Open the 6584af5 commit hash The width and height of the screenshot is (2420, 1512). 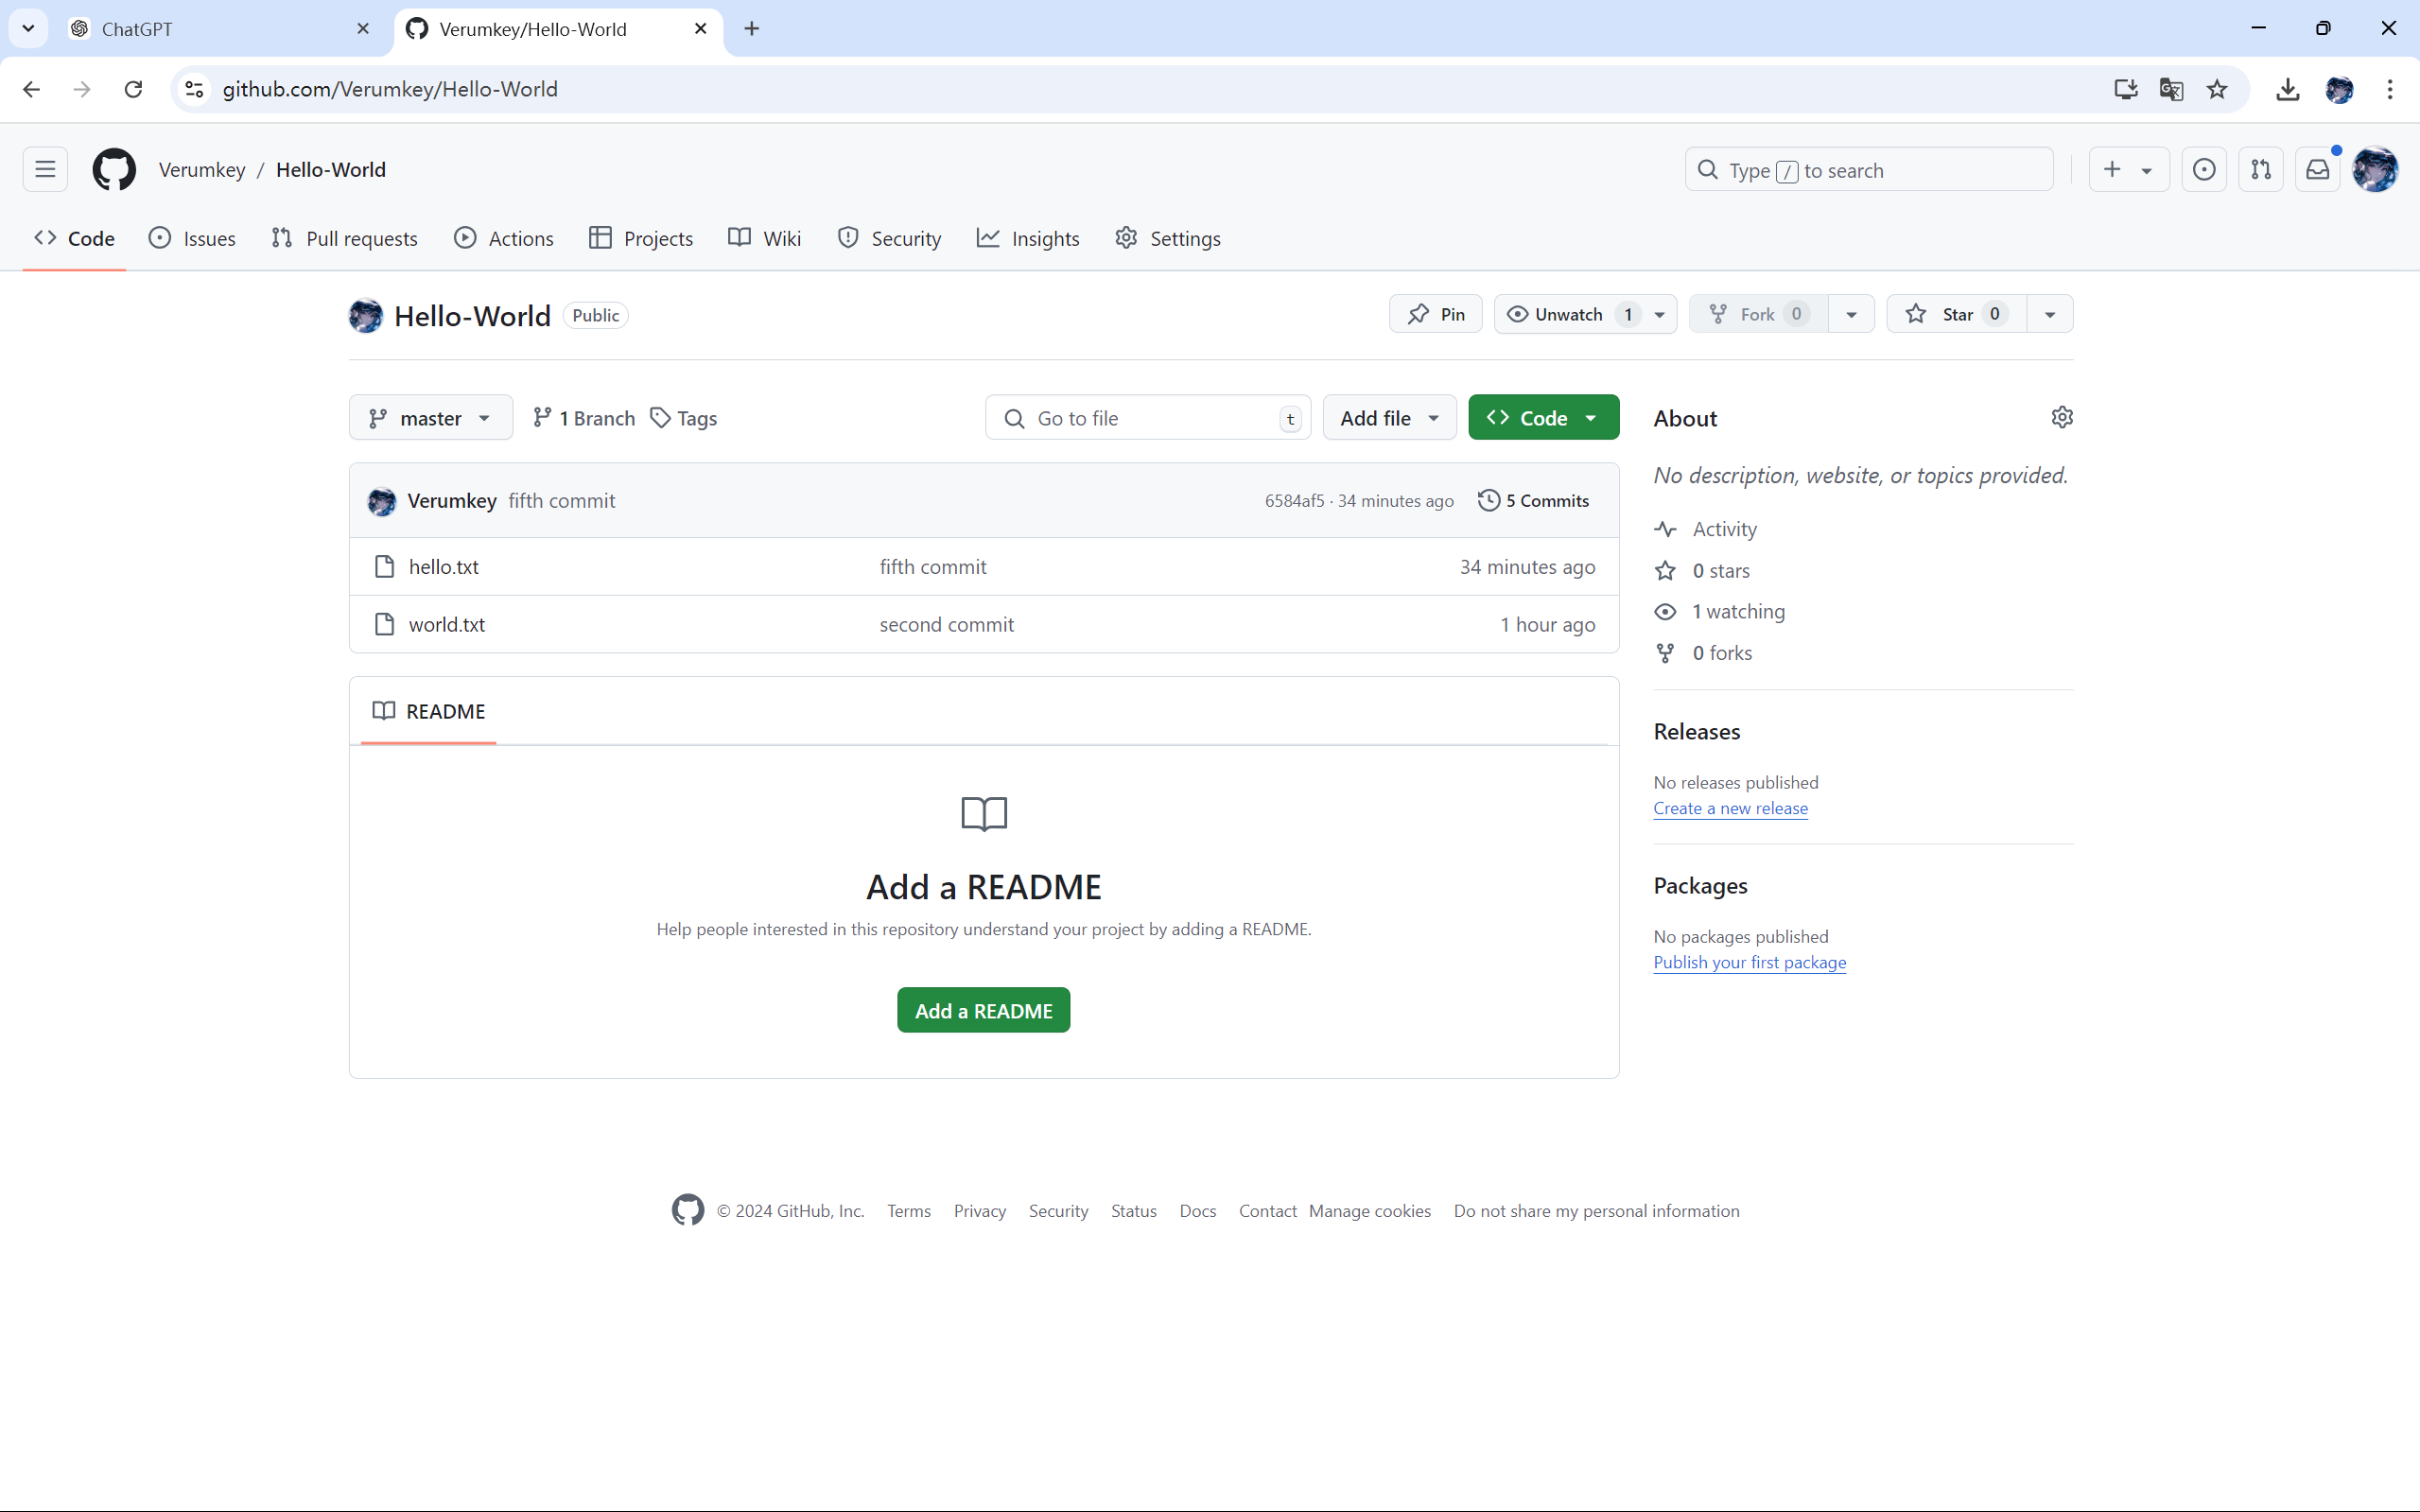coord(1294,501)
